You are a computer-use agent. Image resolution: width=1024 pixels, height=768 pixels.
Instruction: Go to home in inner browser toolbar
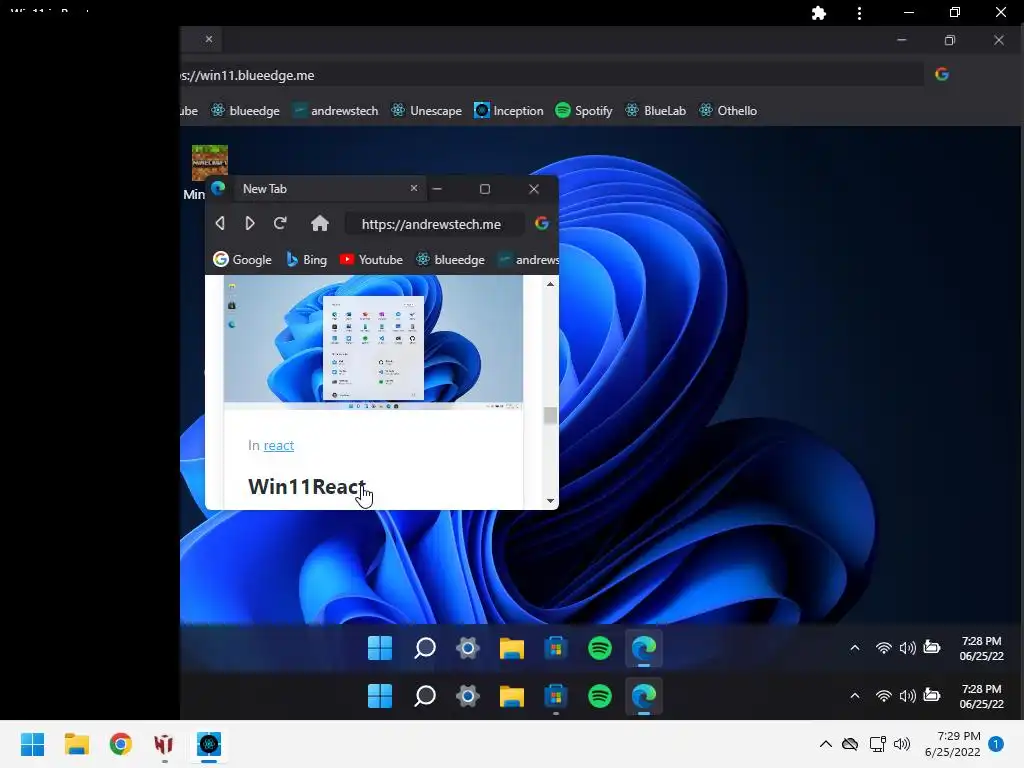tap(319, 223)
